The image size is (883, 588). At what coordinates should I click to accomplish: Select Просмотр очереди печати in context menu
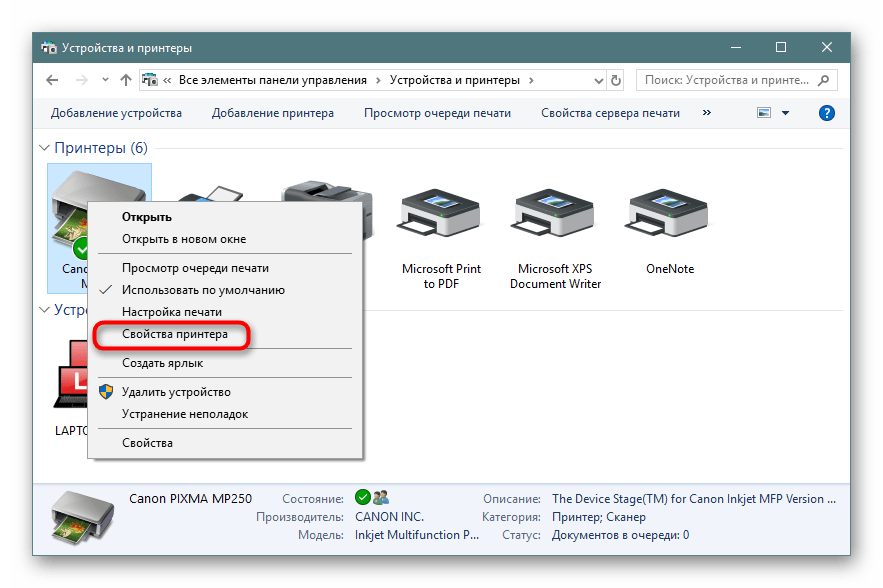coord(225,268)
